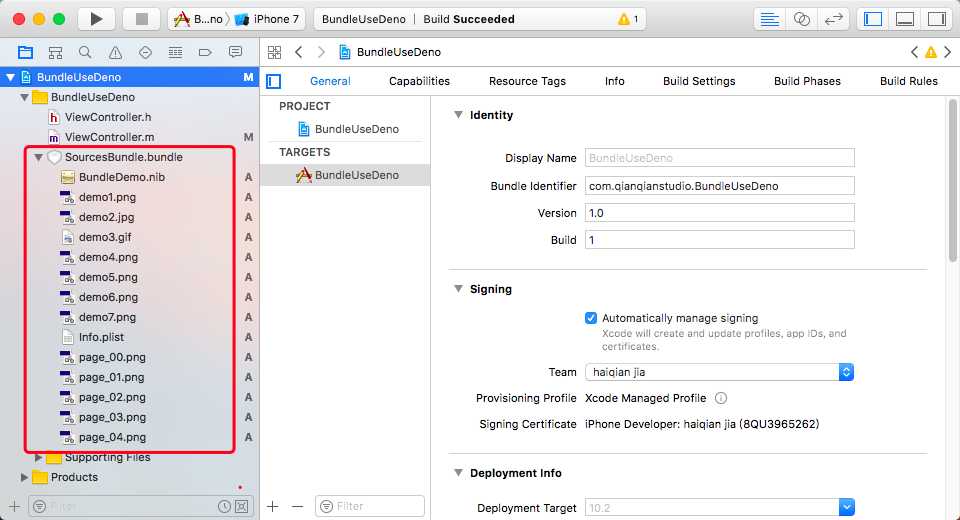
Task: Show only source-controlled files in the navigator
Action: coord(242,507)
